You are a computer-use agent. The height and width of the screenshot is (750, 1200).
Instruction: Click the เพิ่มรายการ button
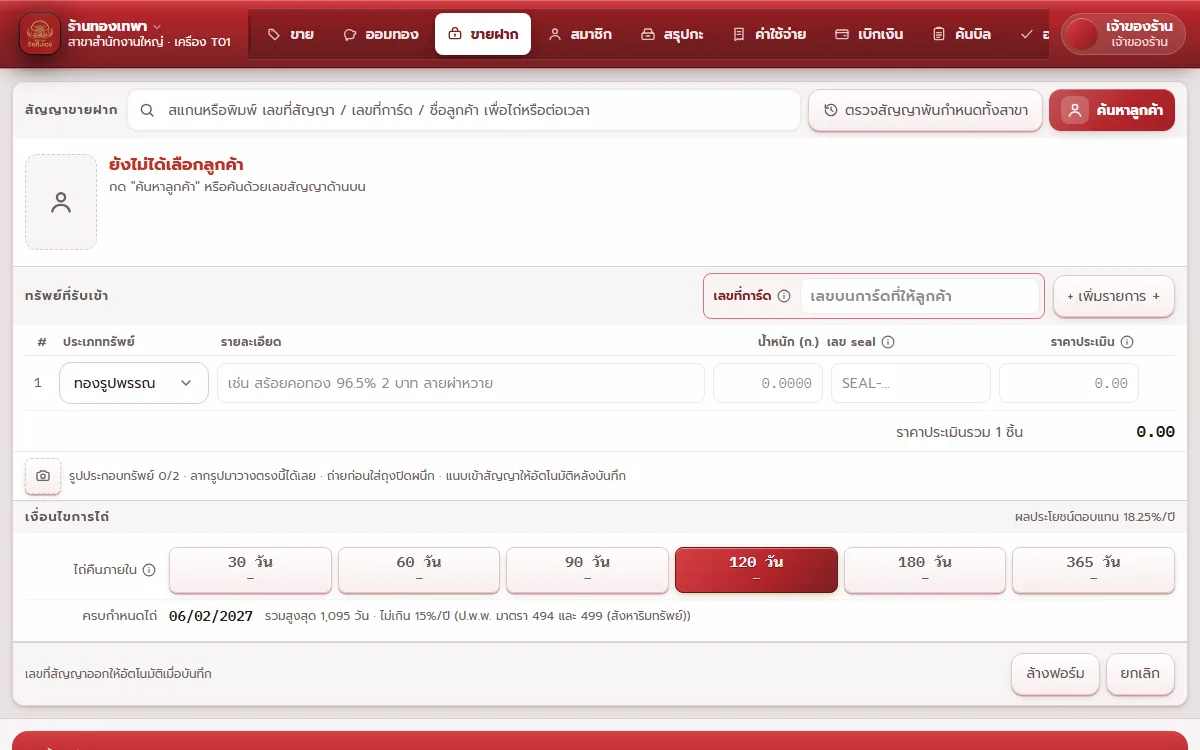click(x=1114, y=296)
